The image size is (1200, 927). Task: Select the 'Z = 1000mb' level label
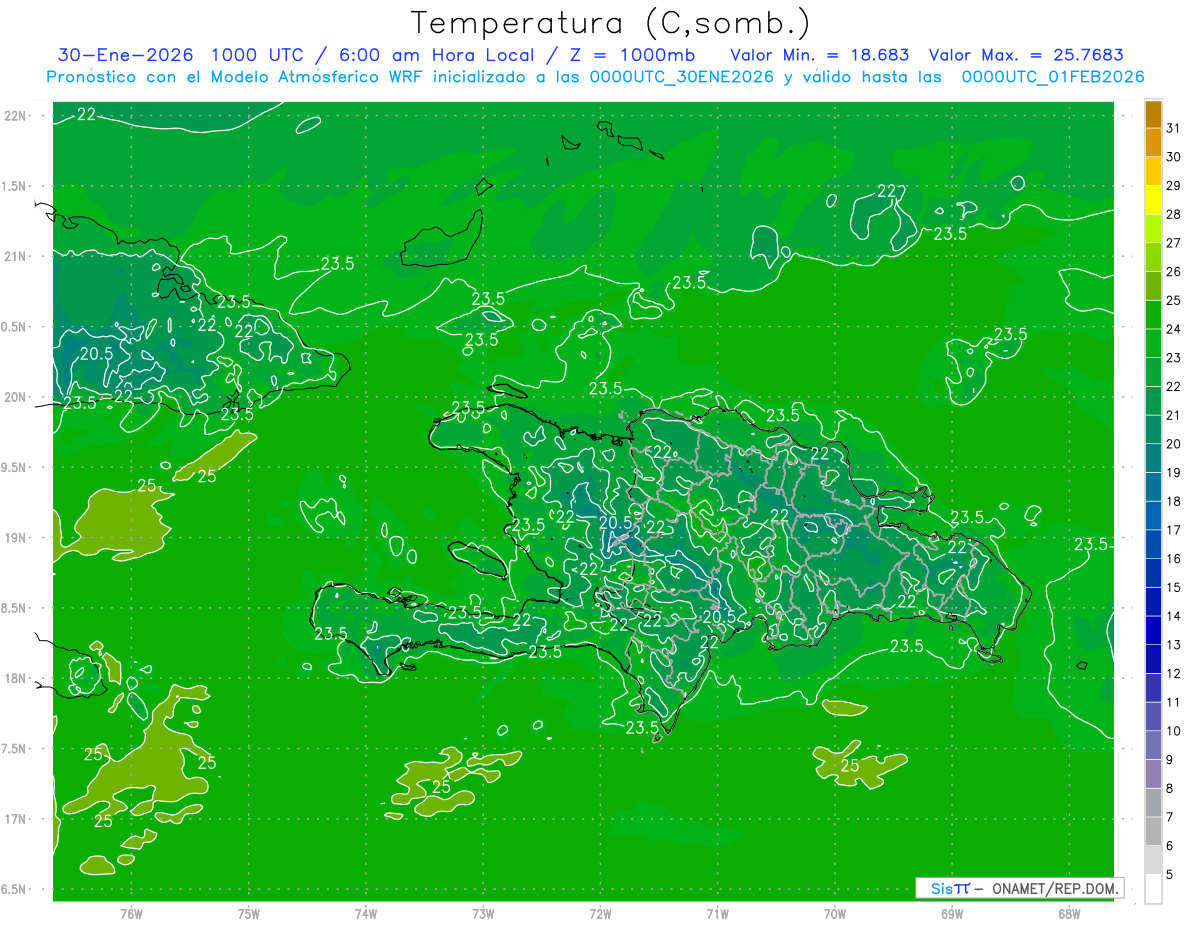click(x=629, y=55)
